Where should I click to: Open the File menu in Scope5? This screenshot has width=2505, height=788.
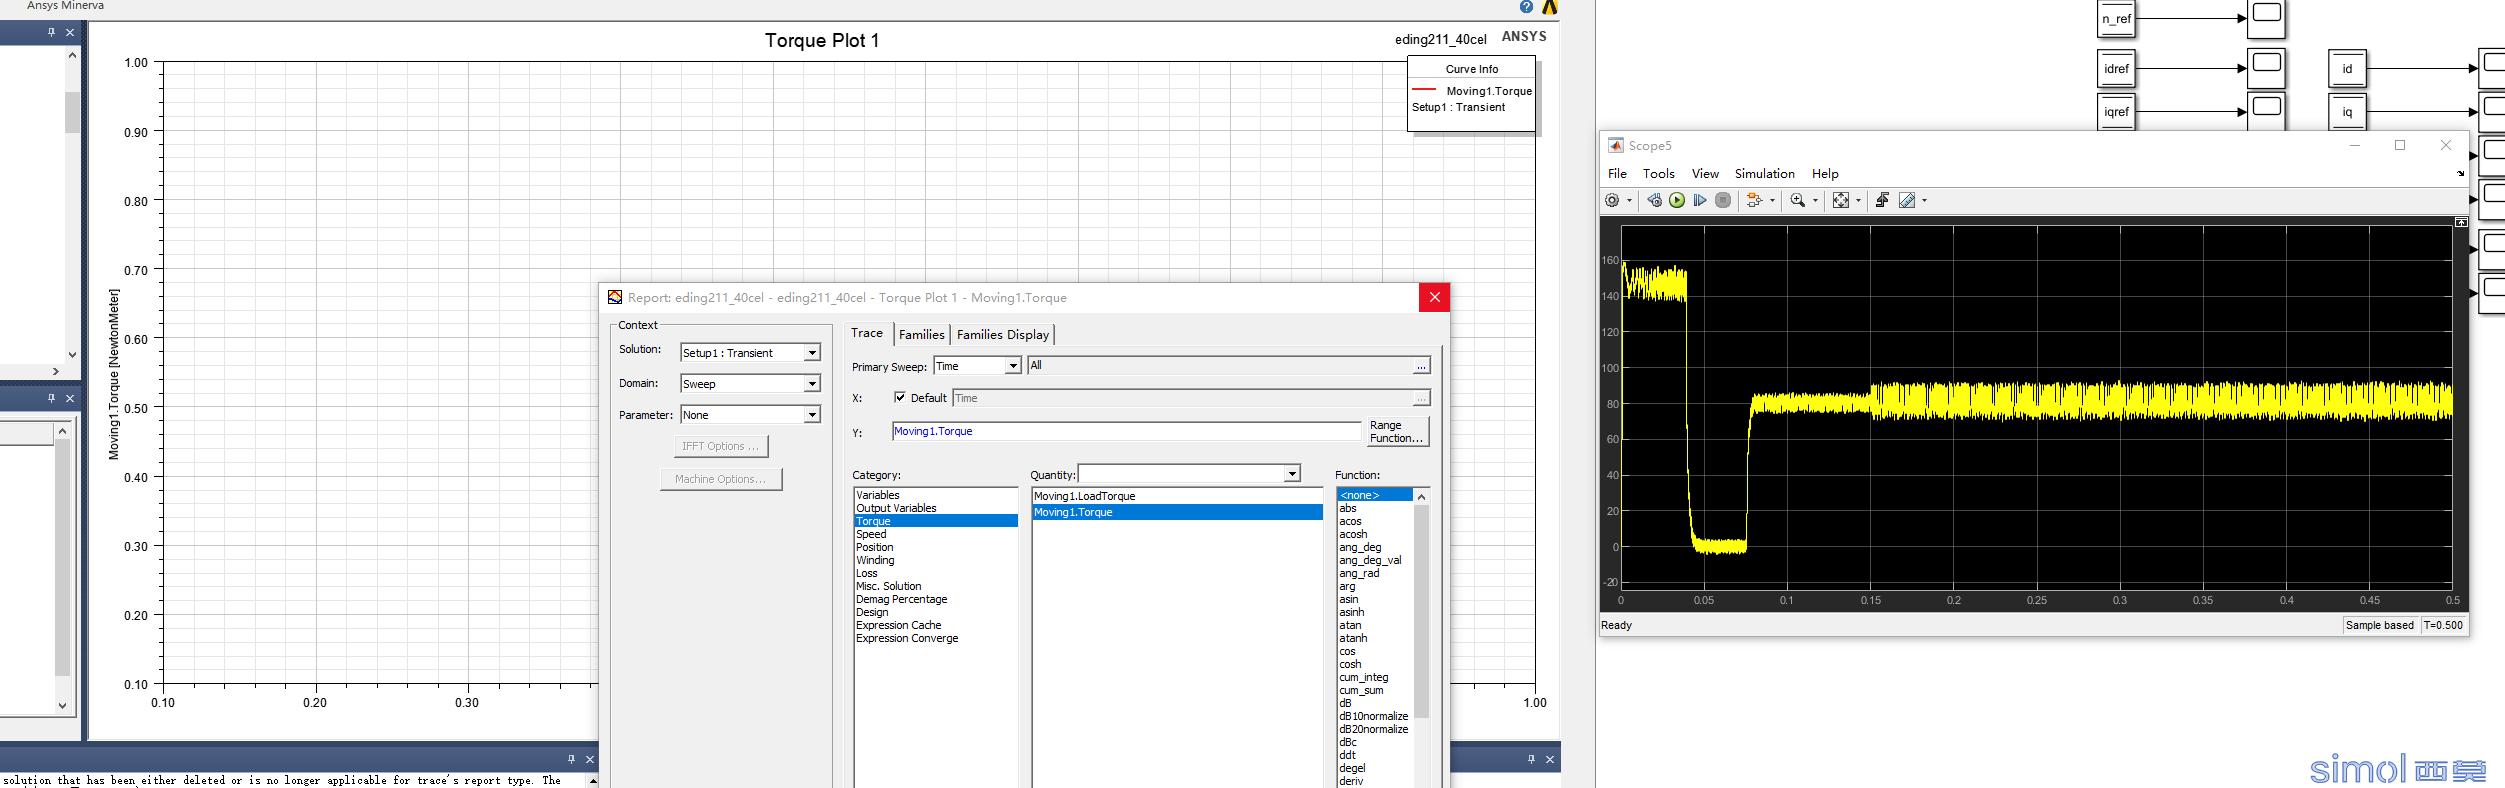[x=1617, y=174]
